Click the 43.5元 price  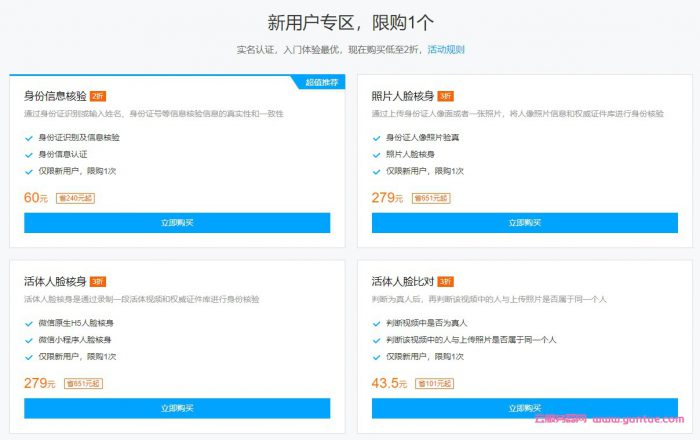391,383
